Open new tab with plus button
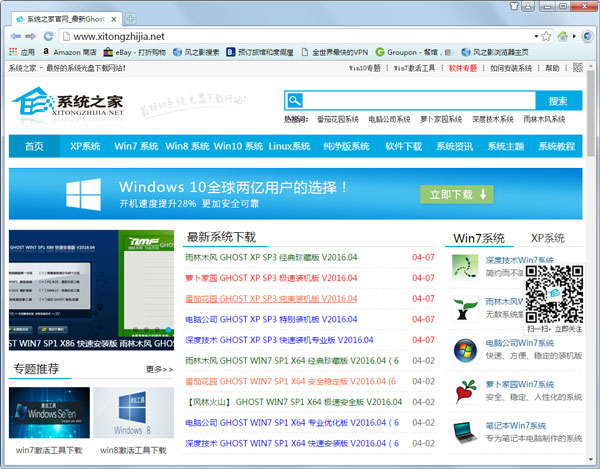The height and width of the screenshot is (469, 600). 130,18
